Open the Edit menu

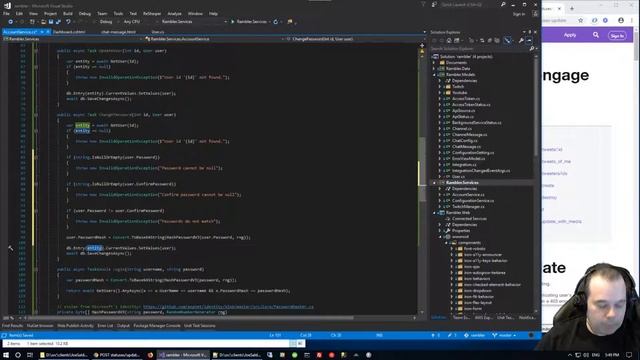click(19, 13)
